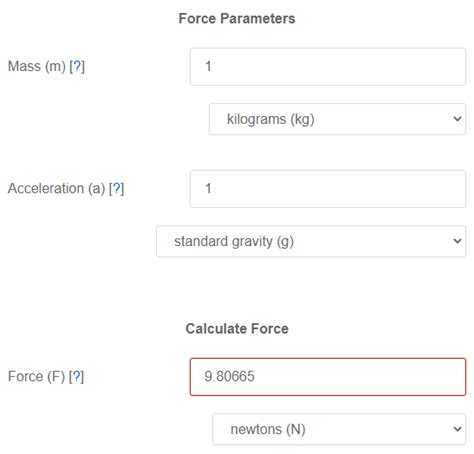The width and height of the screenshot is (474, 454).
Task: Place the cursor after the 1 in the Acceleration box
Action: click(212, 189)
